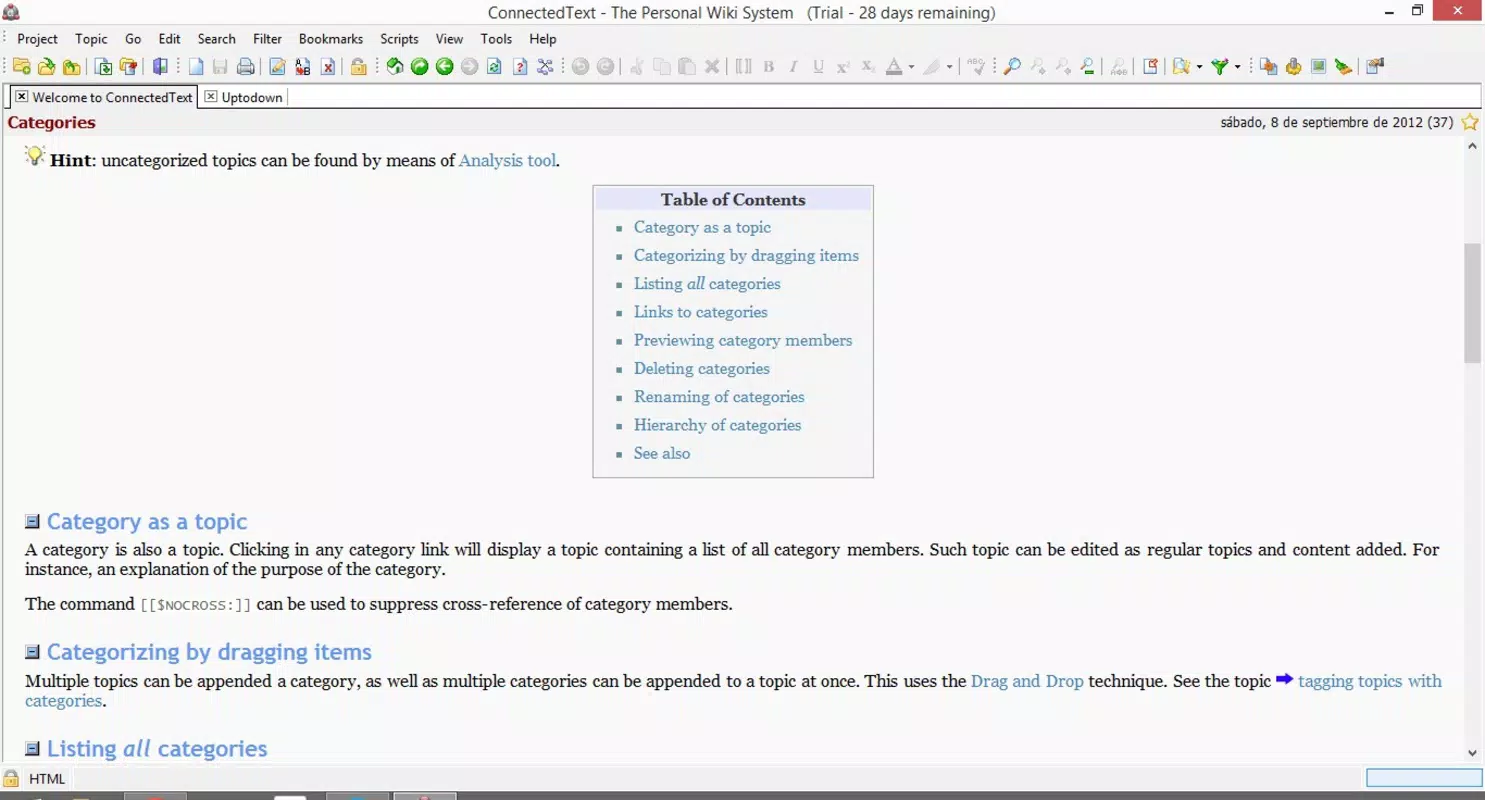Collapse the 'Category as a topic' section
The width and height of the screenshot is (1485, 800).
click(x=32, y=521)
